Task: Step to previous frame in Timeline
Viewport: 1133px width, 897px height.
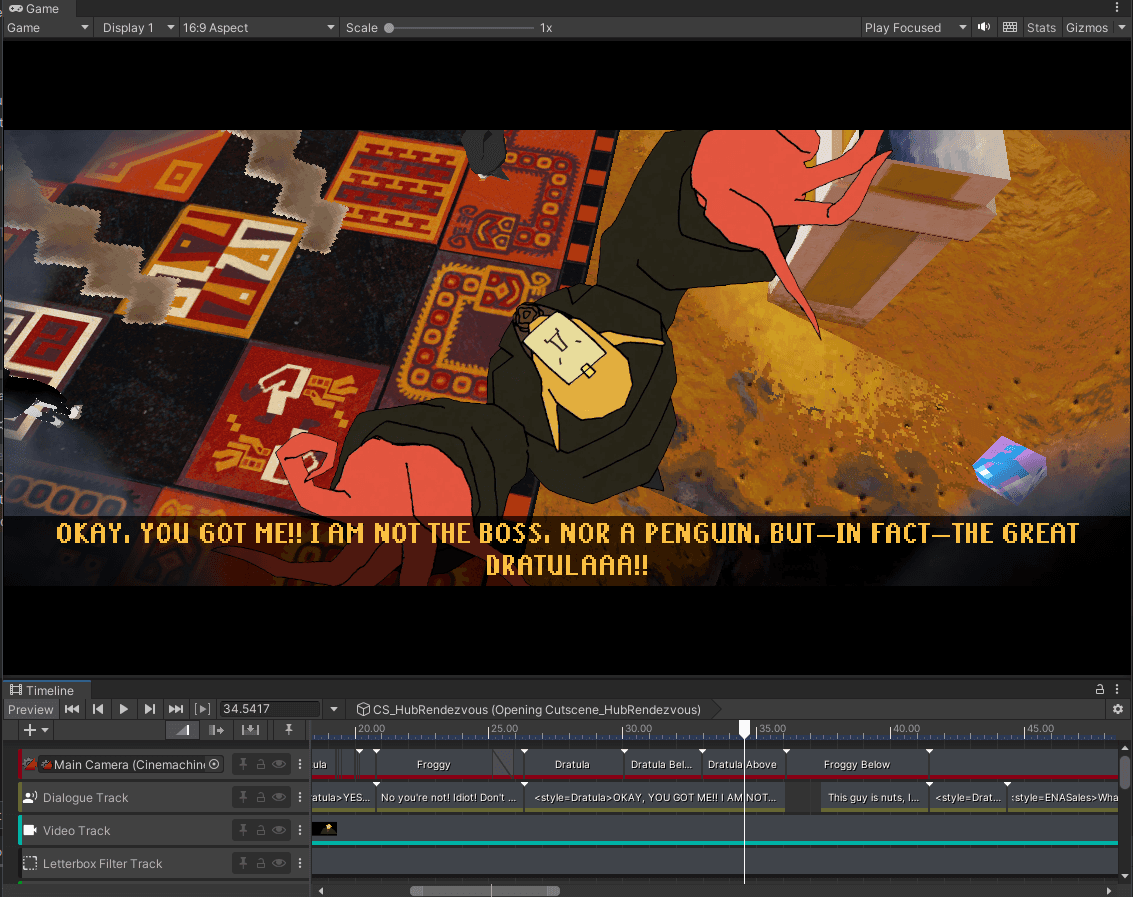Action: pos(98,709)
